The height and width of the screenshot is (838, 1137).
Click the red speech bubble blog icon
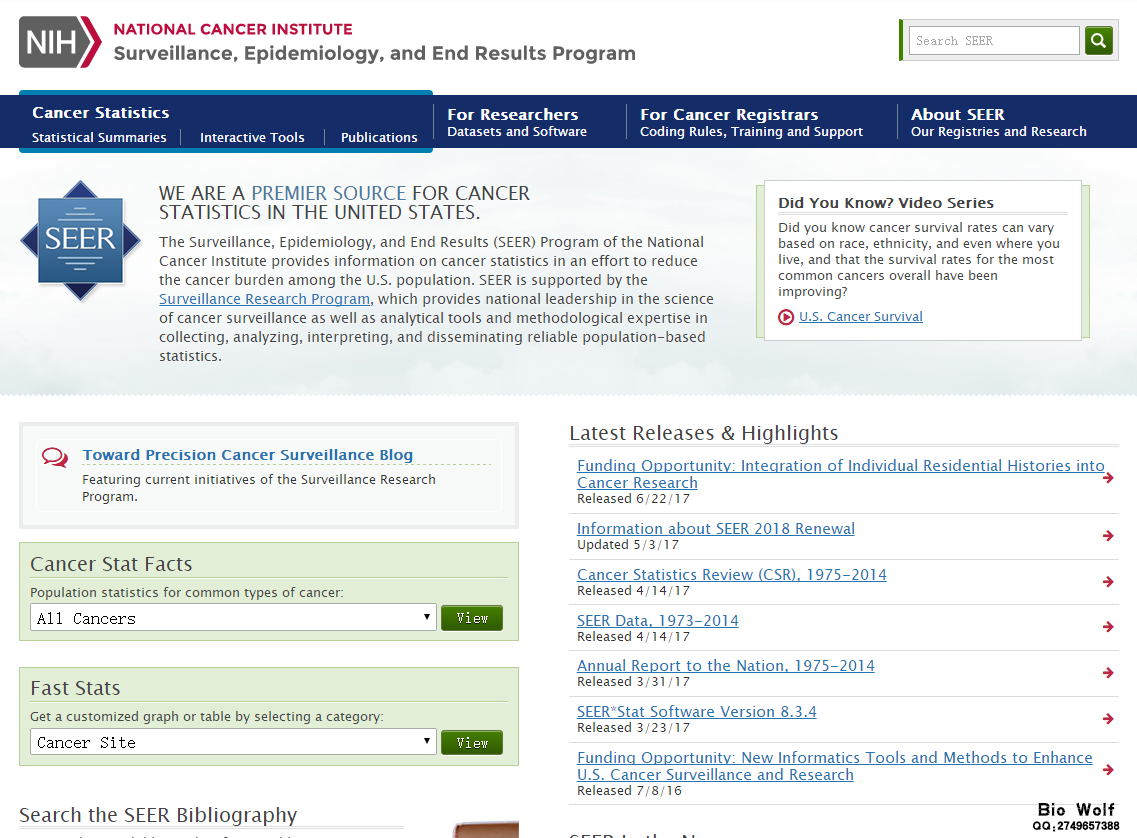55,457
